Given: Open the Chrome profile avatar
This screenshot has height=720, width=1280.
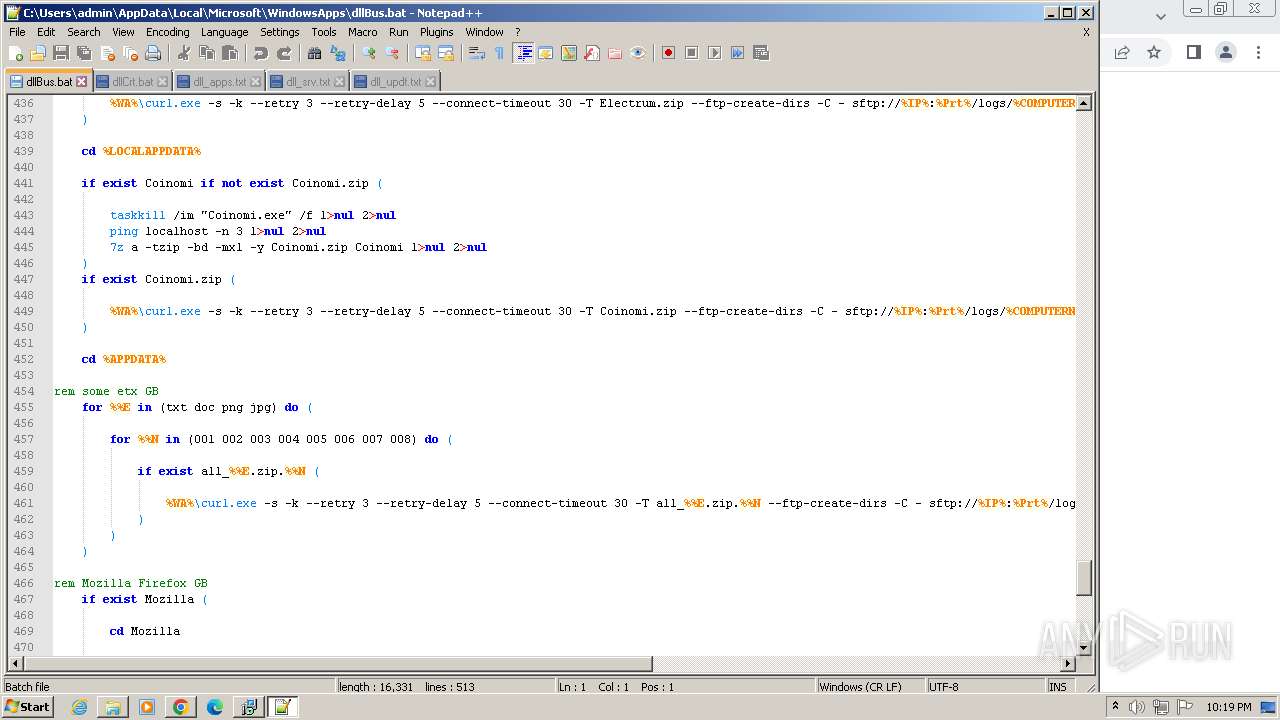Looking at the screenshot, I should pyautogui.click(x=1226, y=52).
